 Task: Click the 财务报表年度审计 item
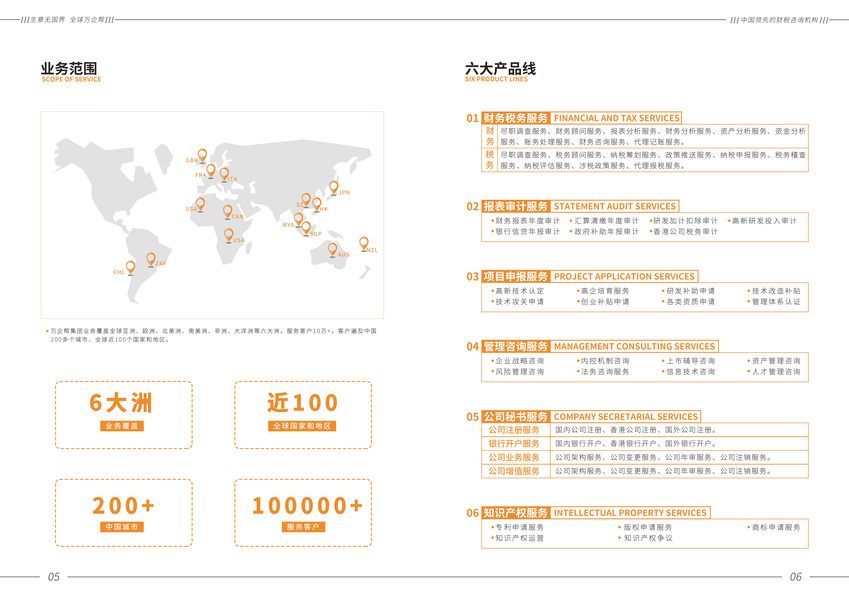(526, 221)
